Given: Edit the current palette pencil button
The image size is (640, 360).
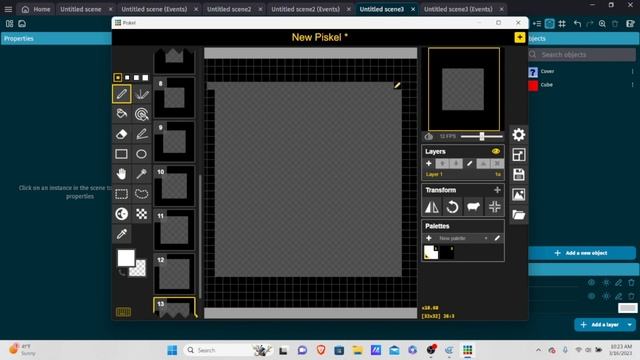Looking at the screenshot, I should pos(497,238).
